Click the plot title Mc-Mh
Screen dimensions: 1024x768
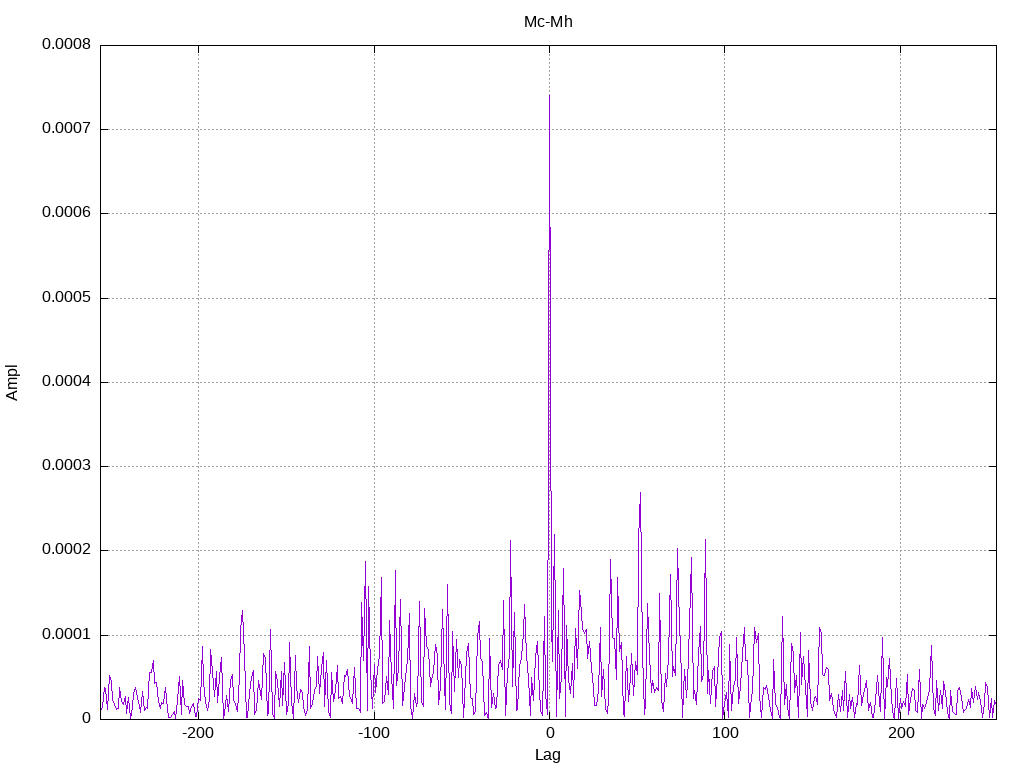click(548, 21)
